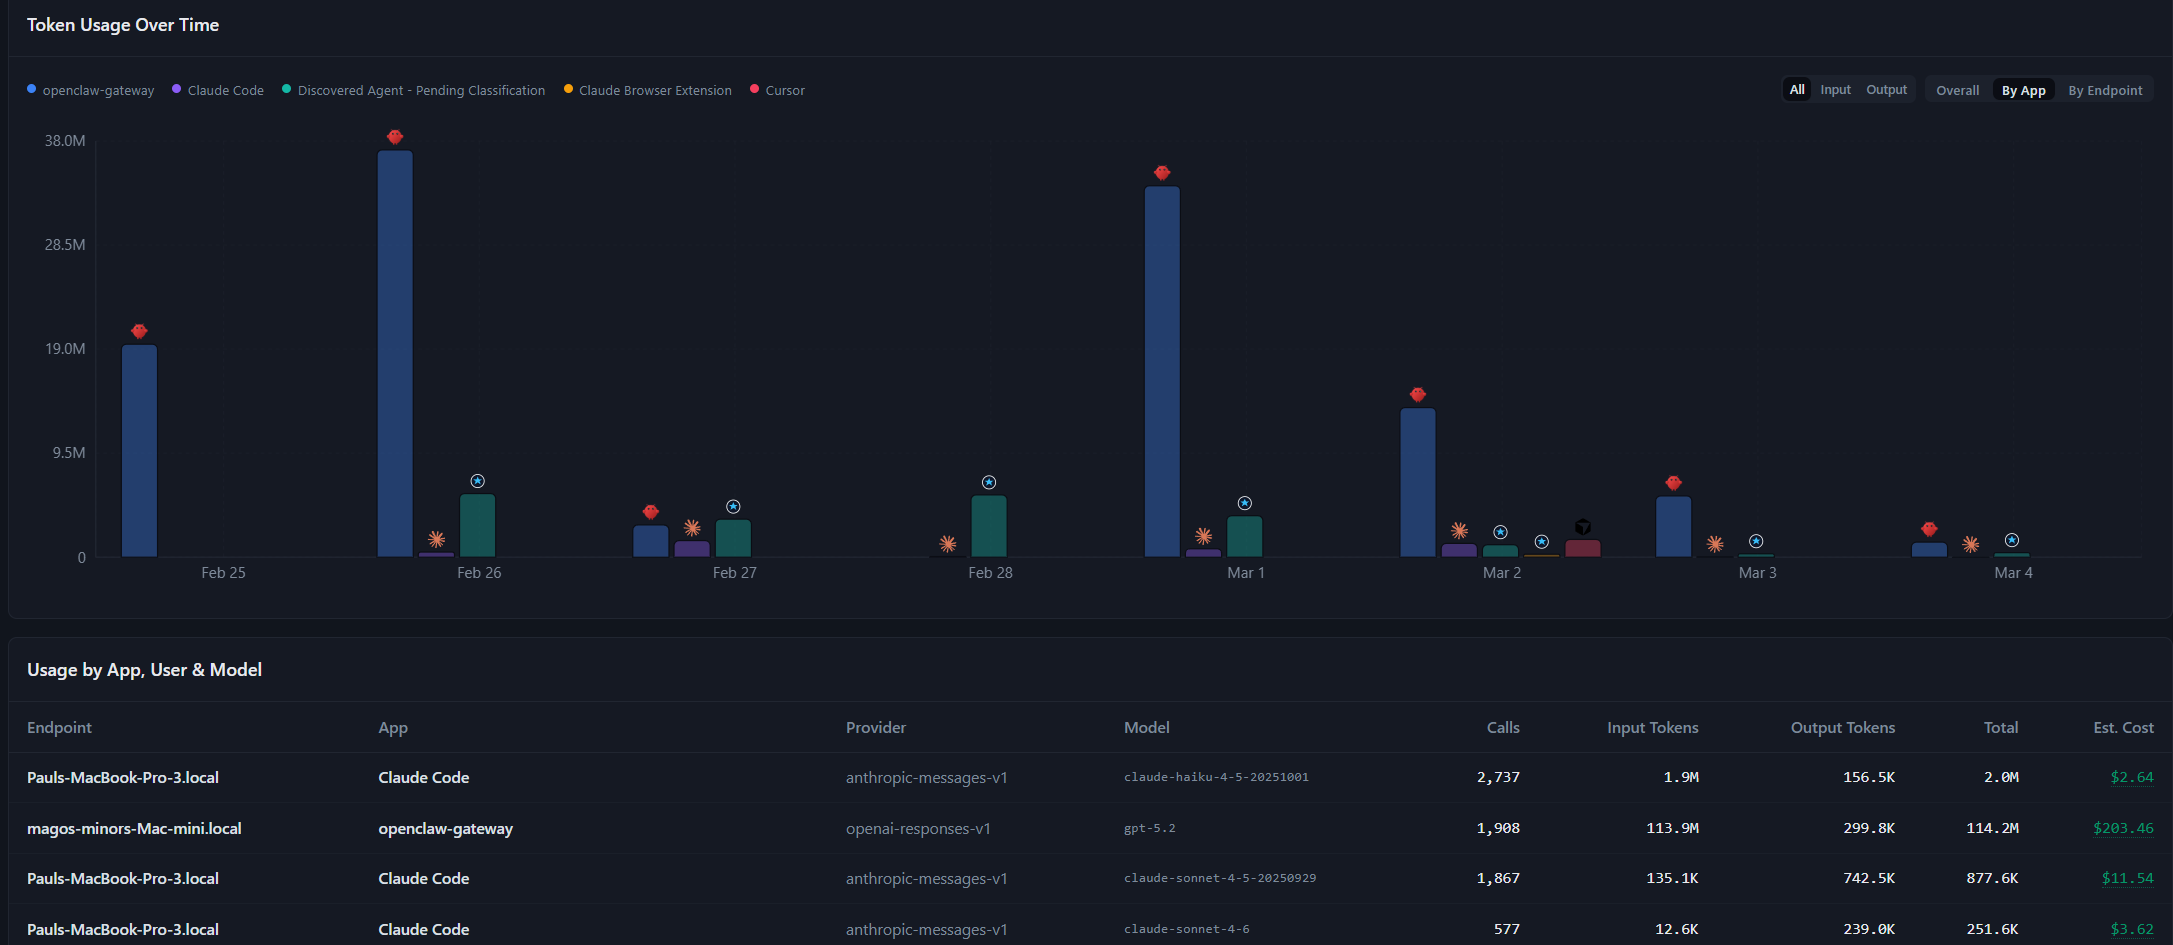Switch to the By Endpoint view
This screenshot has height=945, width=2173.
point(2104,89)
